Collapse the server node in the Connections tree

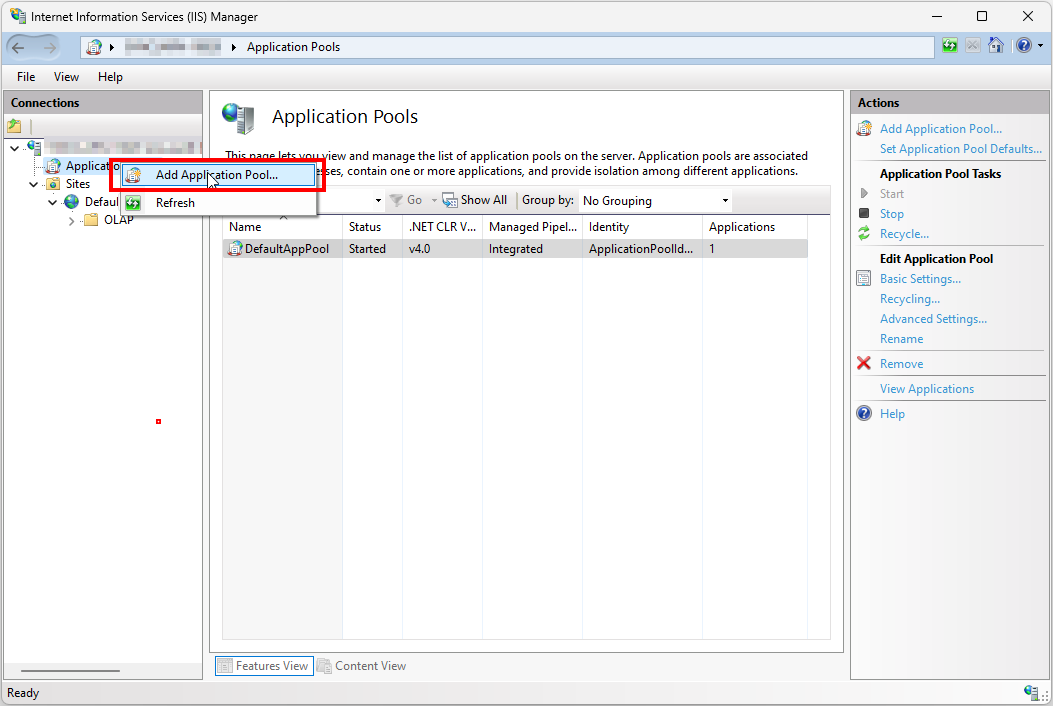pyautogui.click(x=14, y=148)
